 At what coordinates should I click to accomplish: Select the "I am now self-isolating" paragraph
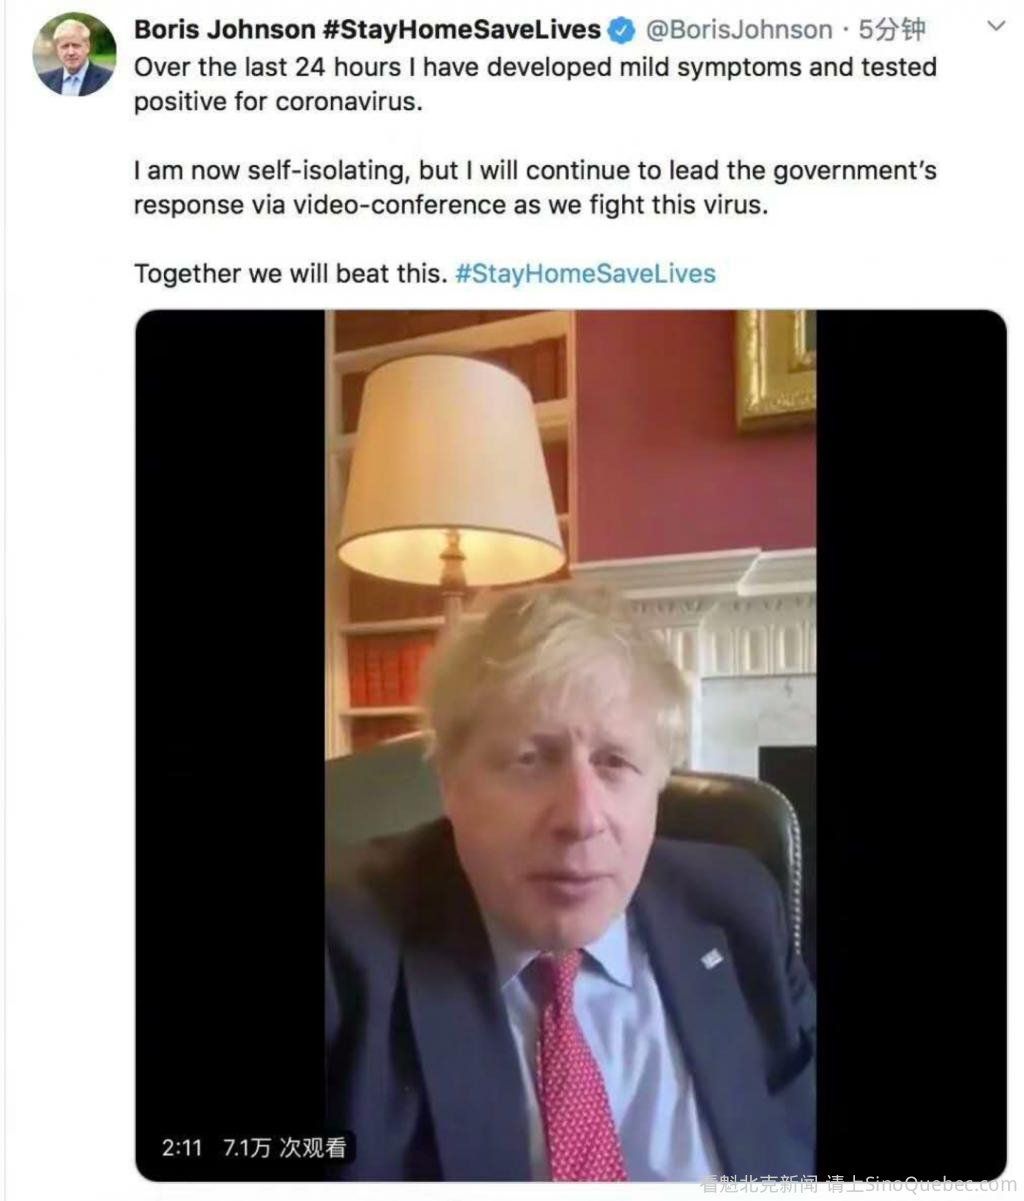click(x=535, y=187)
